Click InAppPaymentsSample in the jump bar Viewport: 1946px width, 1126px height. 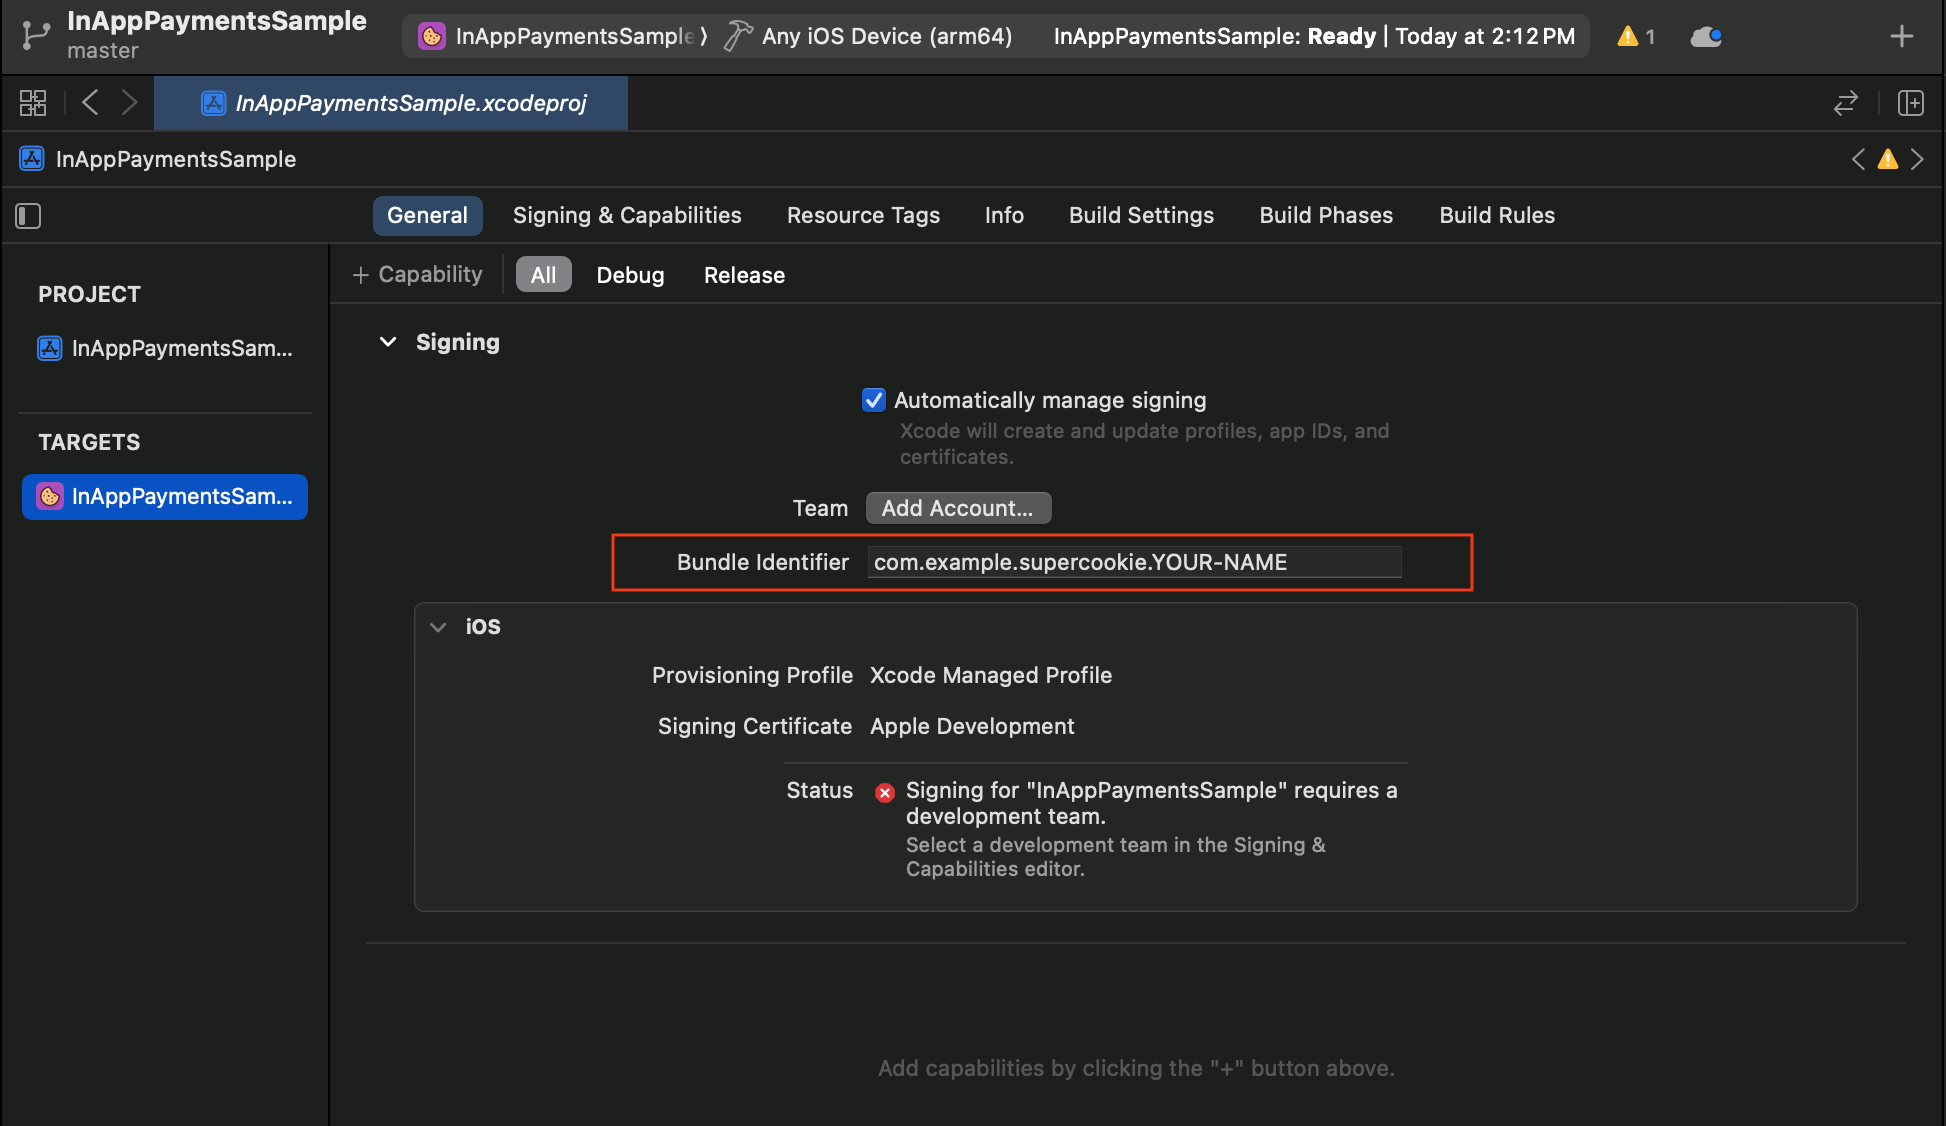tap(176, 159)
